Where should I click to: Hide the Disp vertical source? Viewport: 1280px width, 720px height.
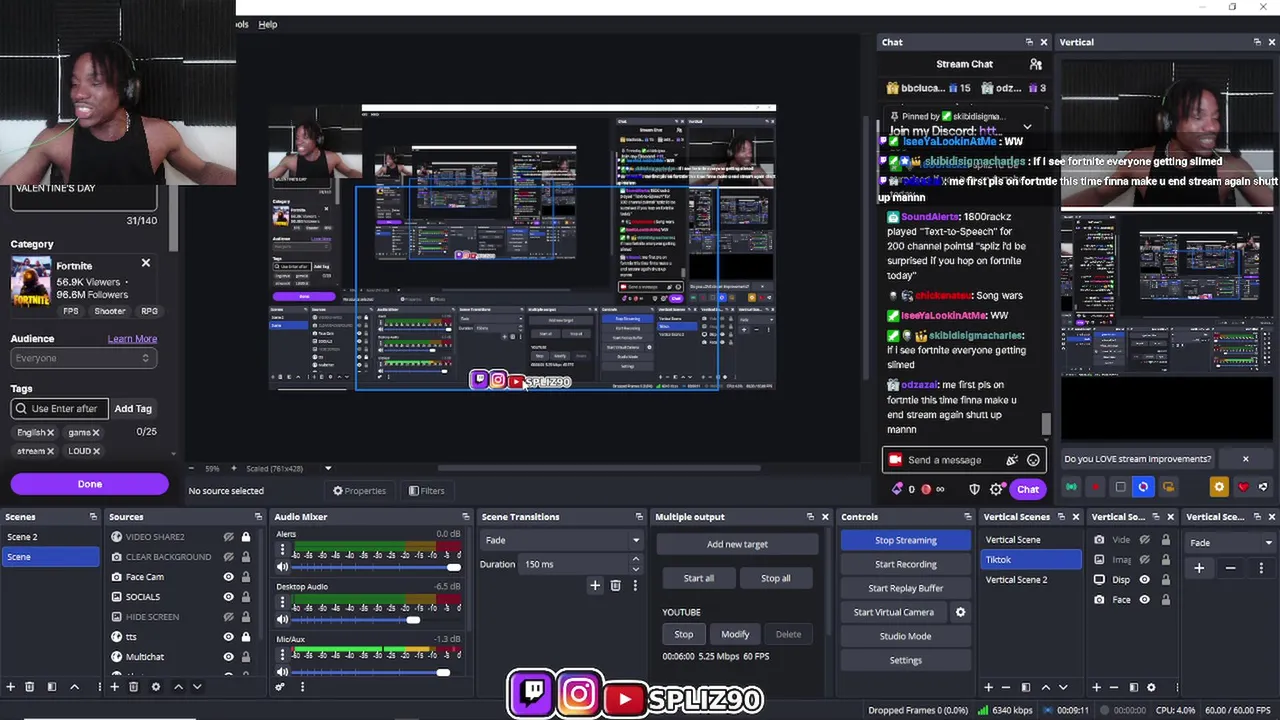pos(1145,580)
